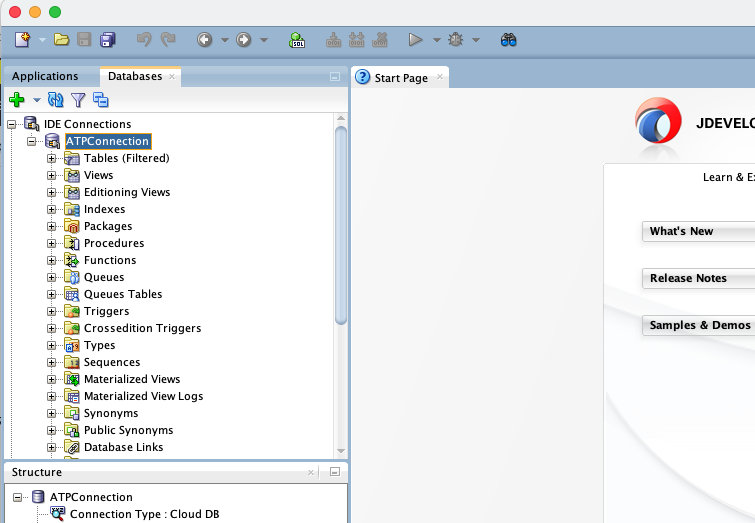Image resolution: width=755 pixels, height=523 pixels.
Task: Expand the Procedures node
Action: click(52, 243)
